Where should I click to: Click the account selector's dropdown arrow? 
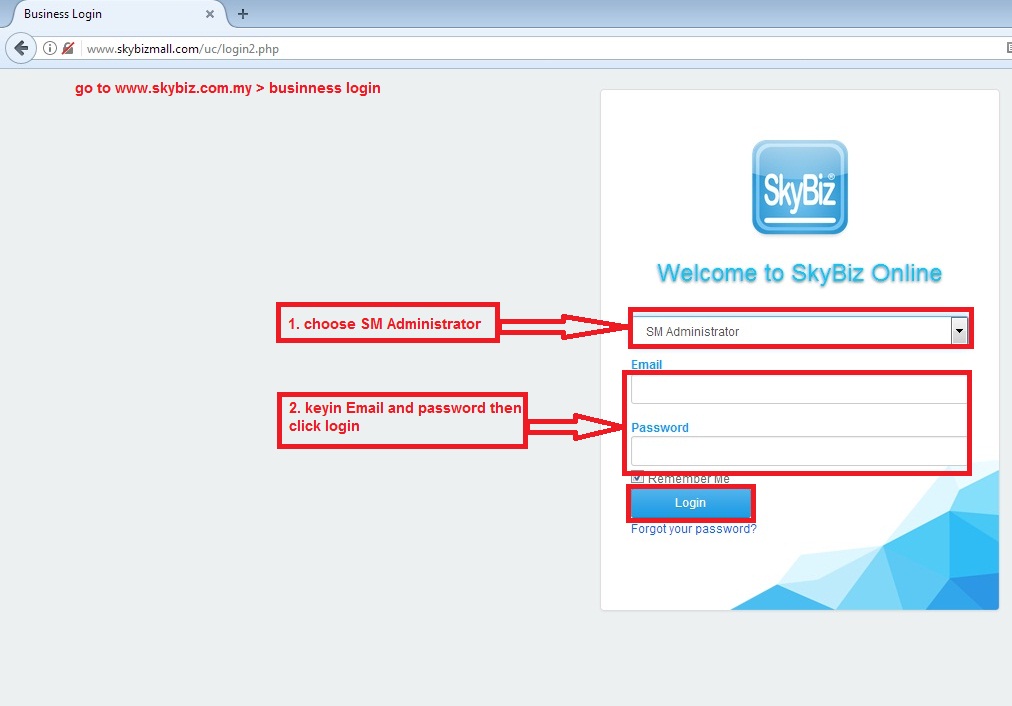tap(958, 328)
